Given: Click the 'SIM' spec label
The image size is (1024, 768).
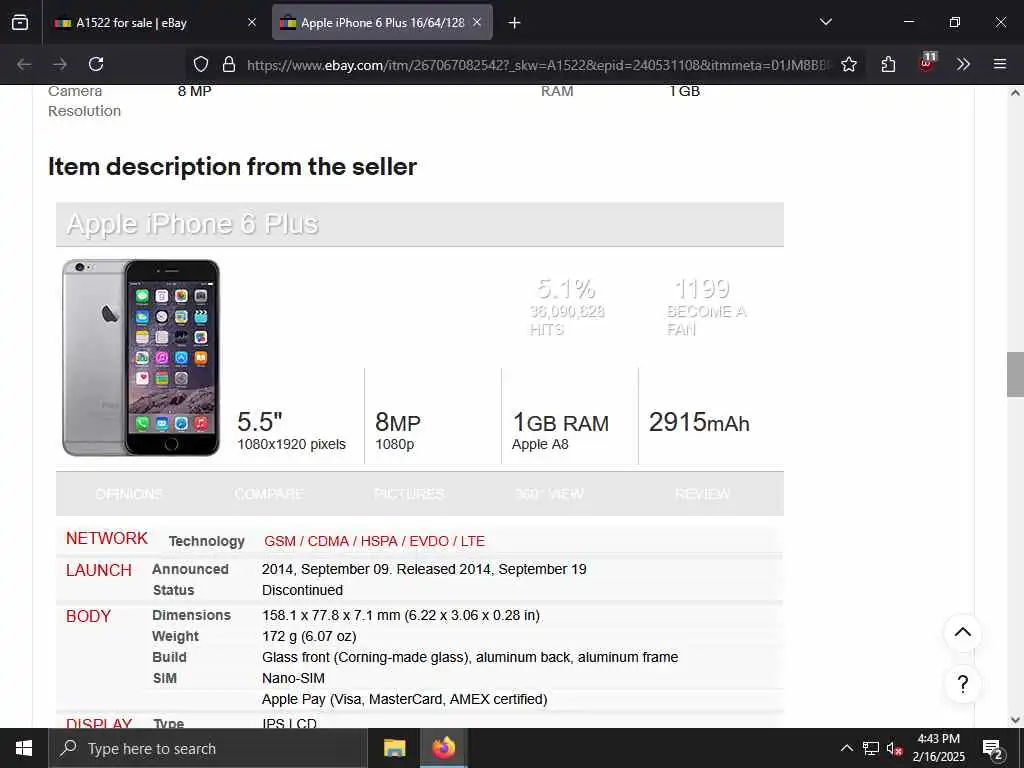Looking at the screenshot, I should (x=165, y=678).
